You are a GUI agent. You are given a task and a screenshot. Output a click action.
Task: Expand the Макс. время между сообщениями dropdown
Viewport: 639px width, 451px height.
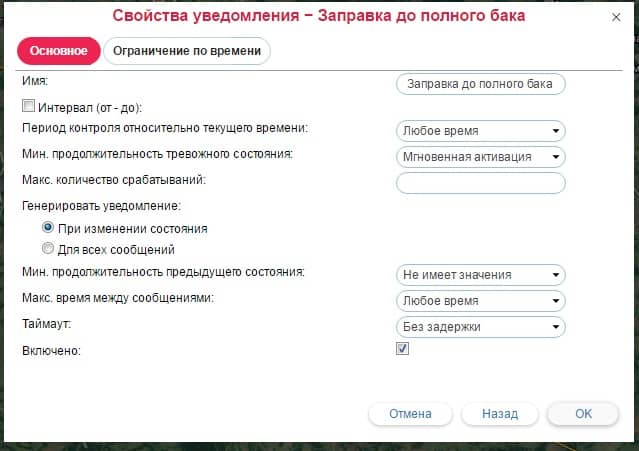(x=481, y=301)
